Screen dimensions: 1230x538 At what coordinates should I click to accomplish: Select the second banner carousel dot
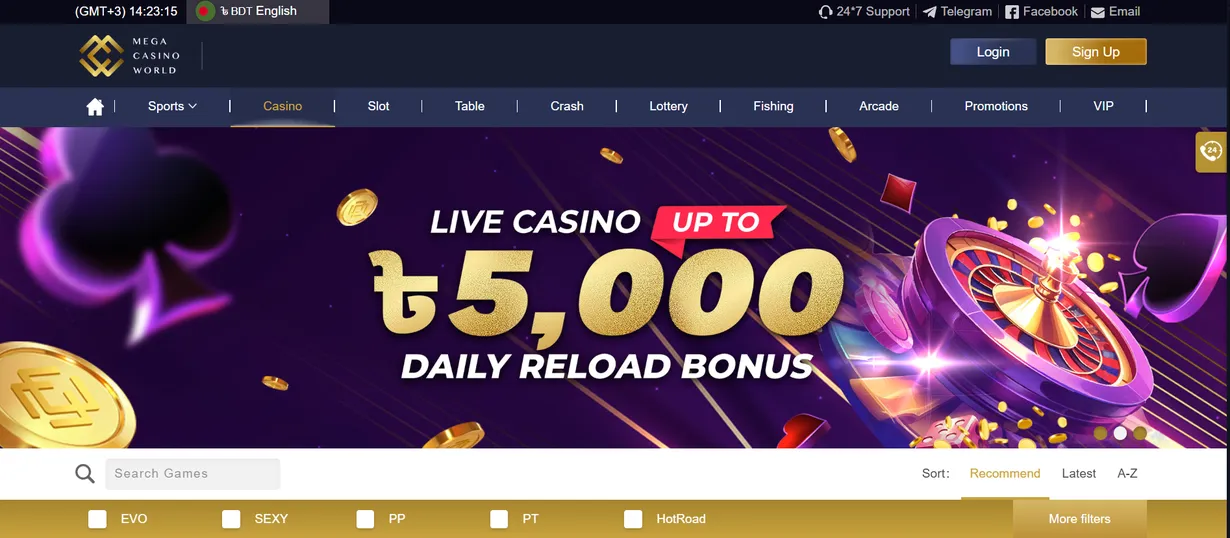tap(1120, 433)
